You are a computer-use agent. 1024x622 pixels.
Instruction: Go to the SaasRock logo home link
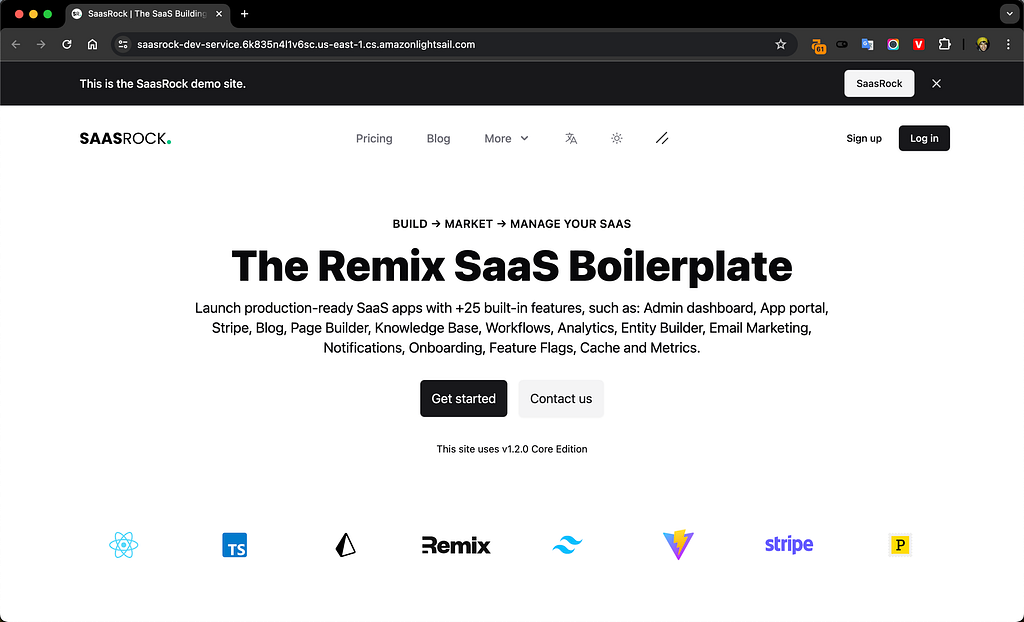pyautogui.click(x=125, y=139)
